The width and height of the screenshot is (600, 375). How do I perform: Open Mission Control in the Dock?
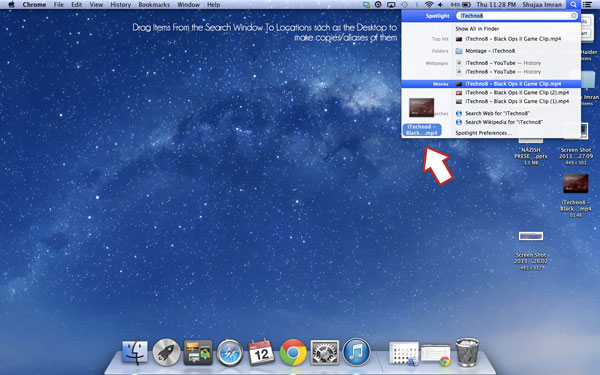pos(198,352)
